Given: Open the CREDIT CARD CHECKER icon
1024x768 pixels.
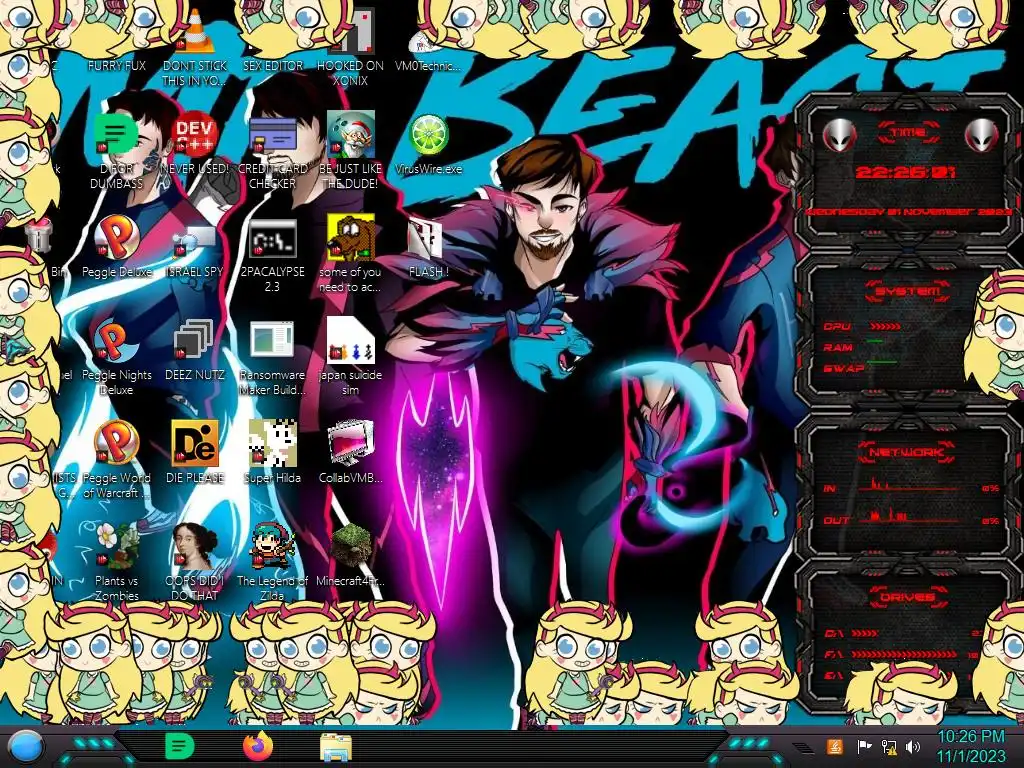Looking at the screenshot, I should 273,135.
